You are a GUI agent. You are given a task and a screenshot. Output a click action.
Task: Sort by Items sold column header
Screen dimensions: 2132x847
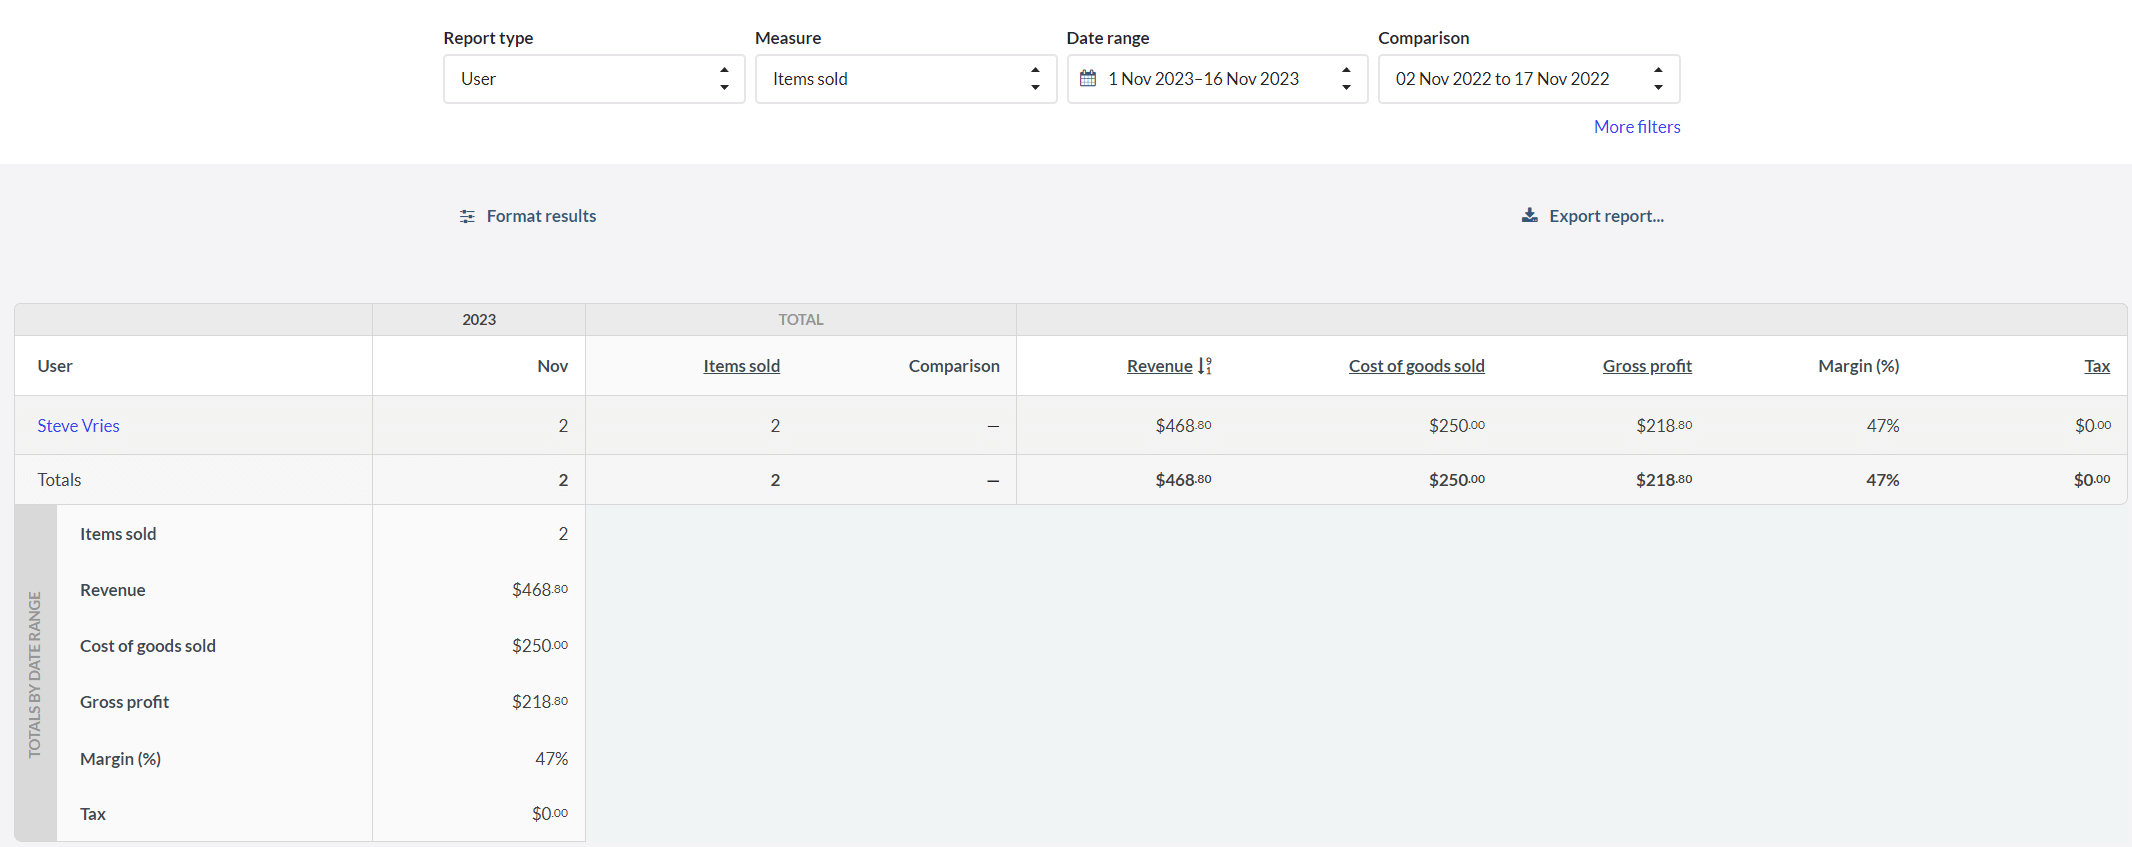click(741, 366)
